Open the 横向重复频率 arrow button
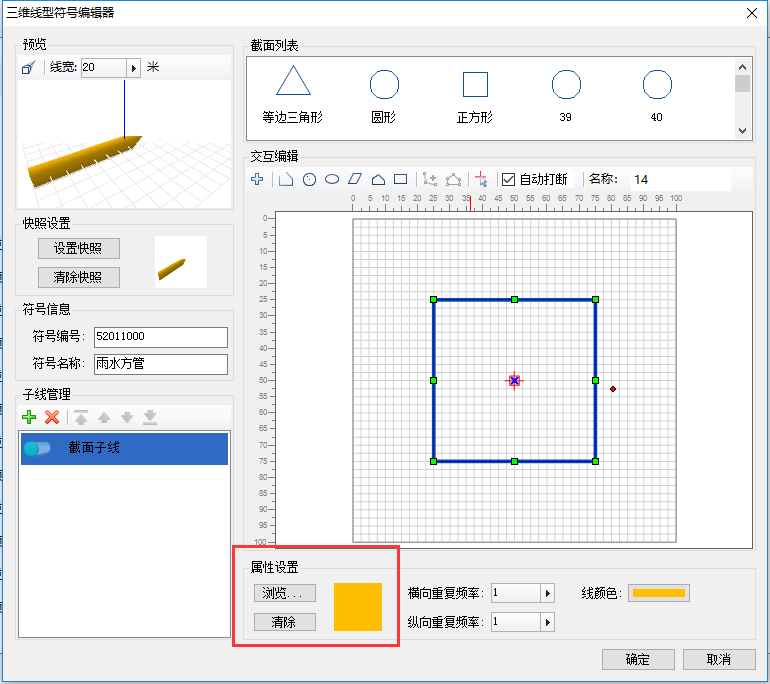This screenshot has width=770, height=684. pos(548,594)
